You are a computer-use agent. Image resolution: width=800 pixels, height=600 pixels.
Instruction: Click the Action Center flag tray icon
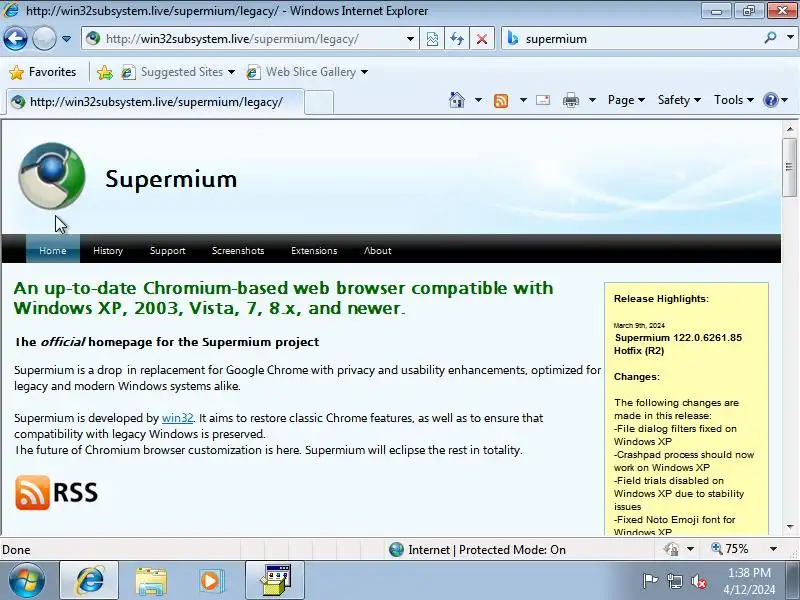650,581
